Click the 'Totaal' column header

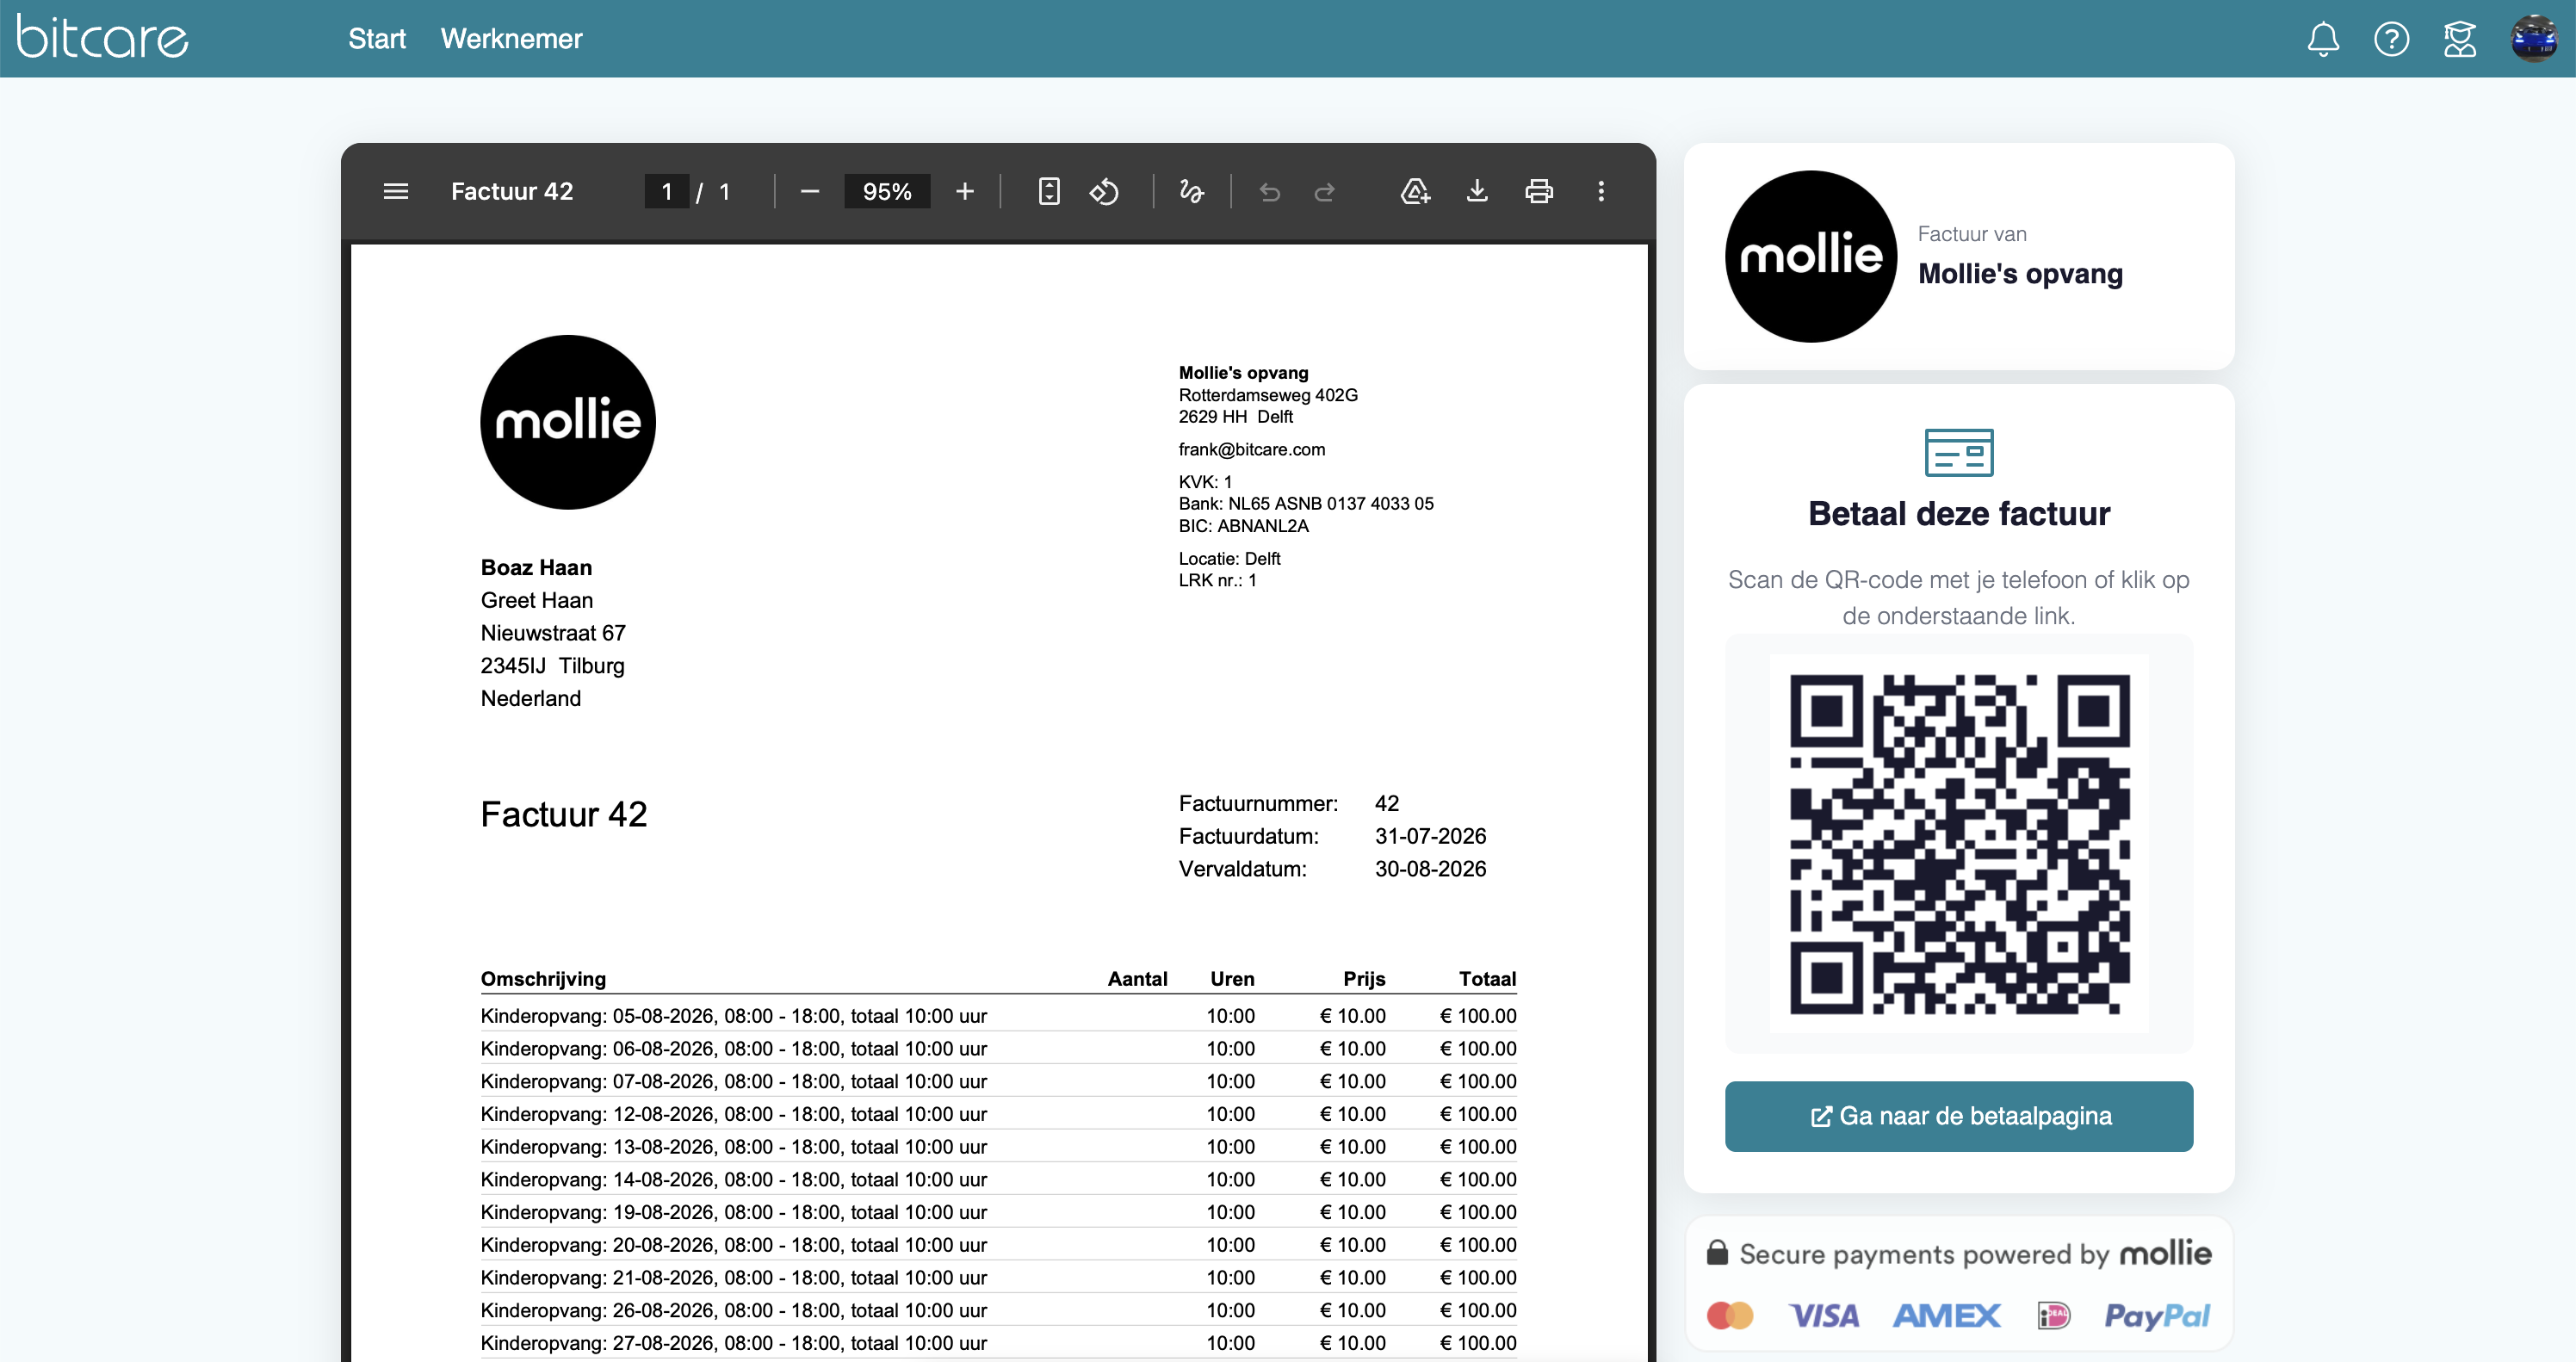[1487, 979]
